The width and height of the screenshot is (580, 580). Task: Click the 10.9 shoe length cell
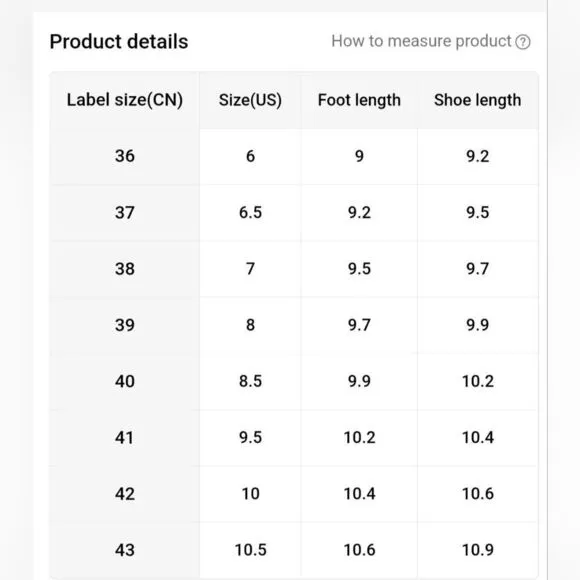click(478, 550)
